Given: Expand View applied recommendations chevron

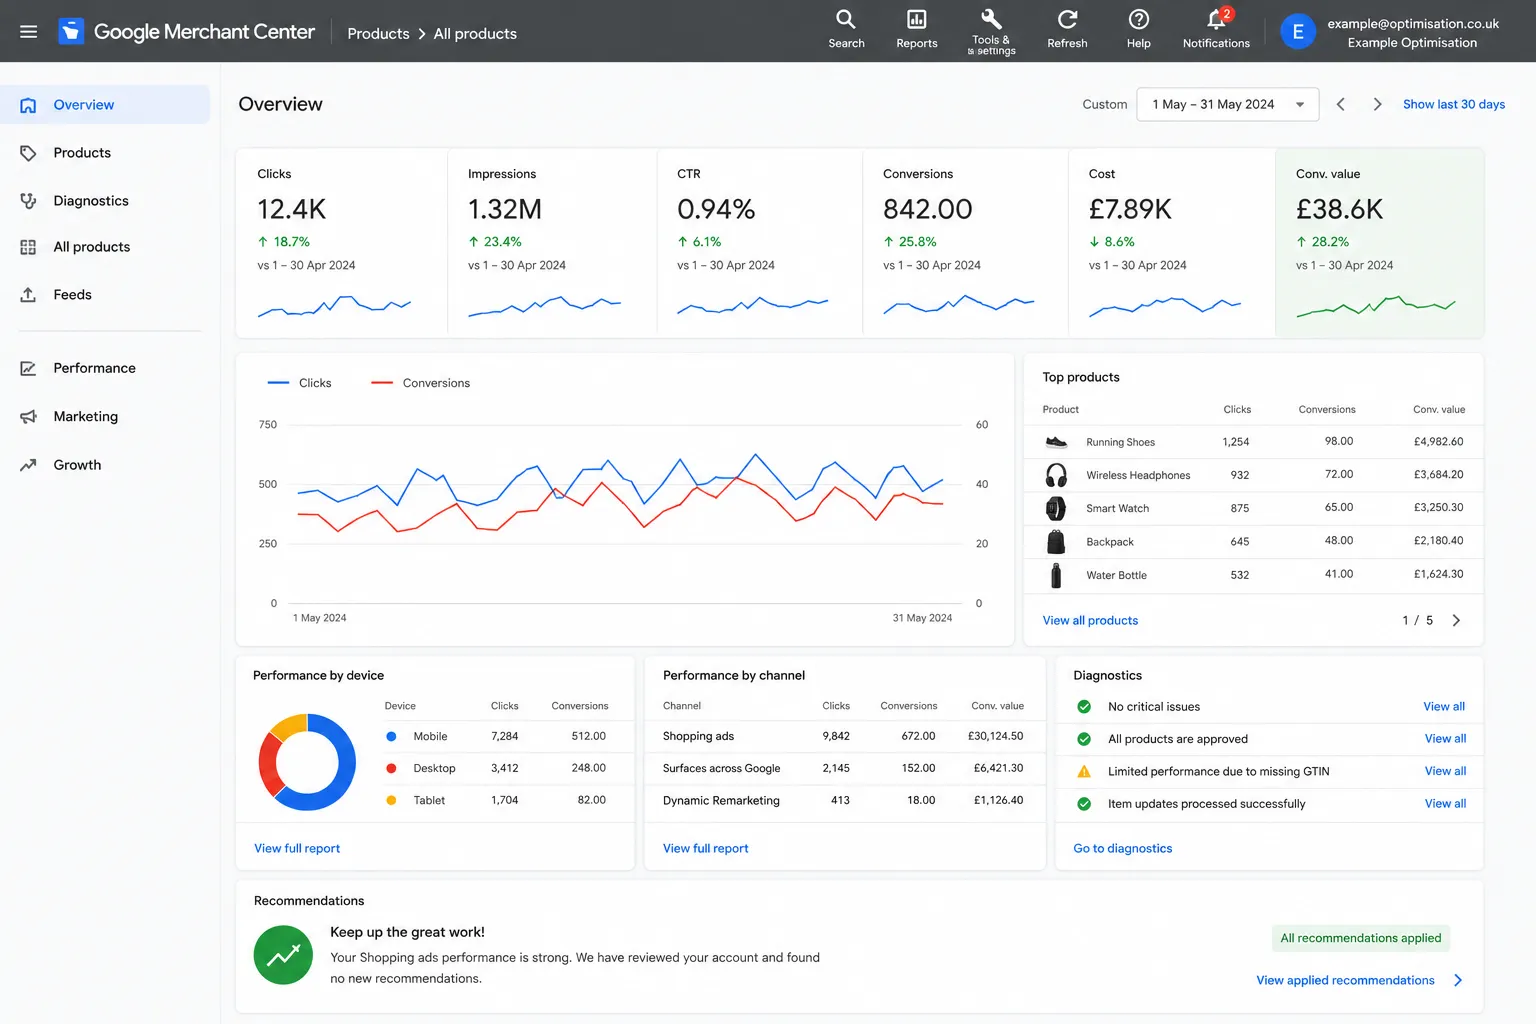Looking at the screenshot, I should 1458,980.
